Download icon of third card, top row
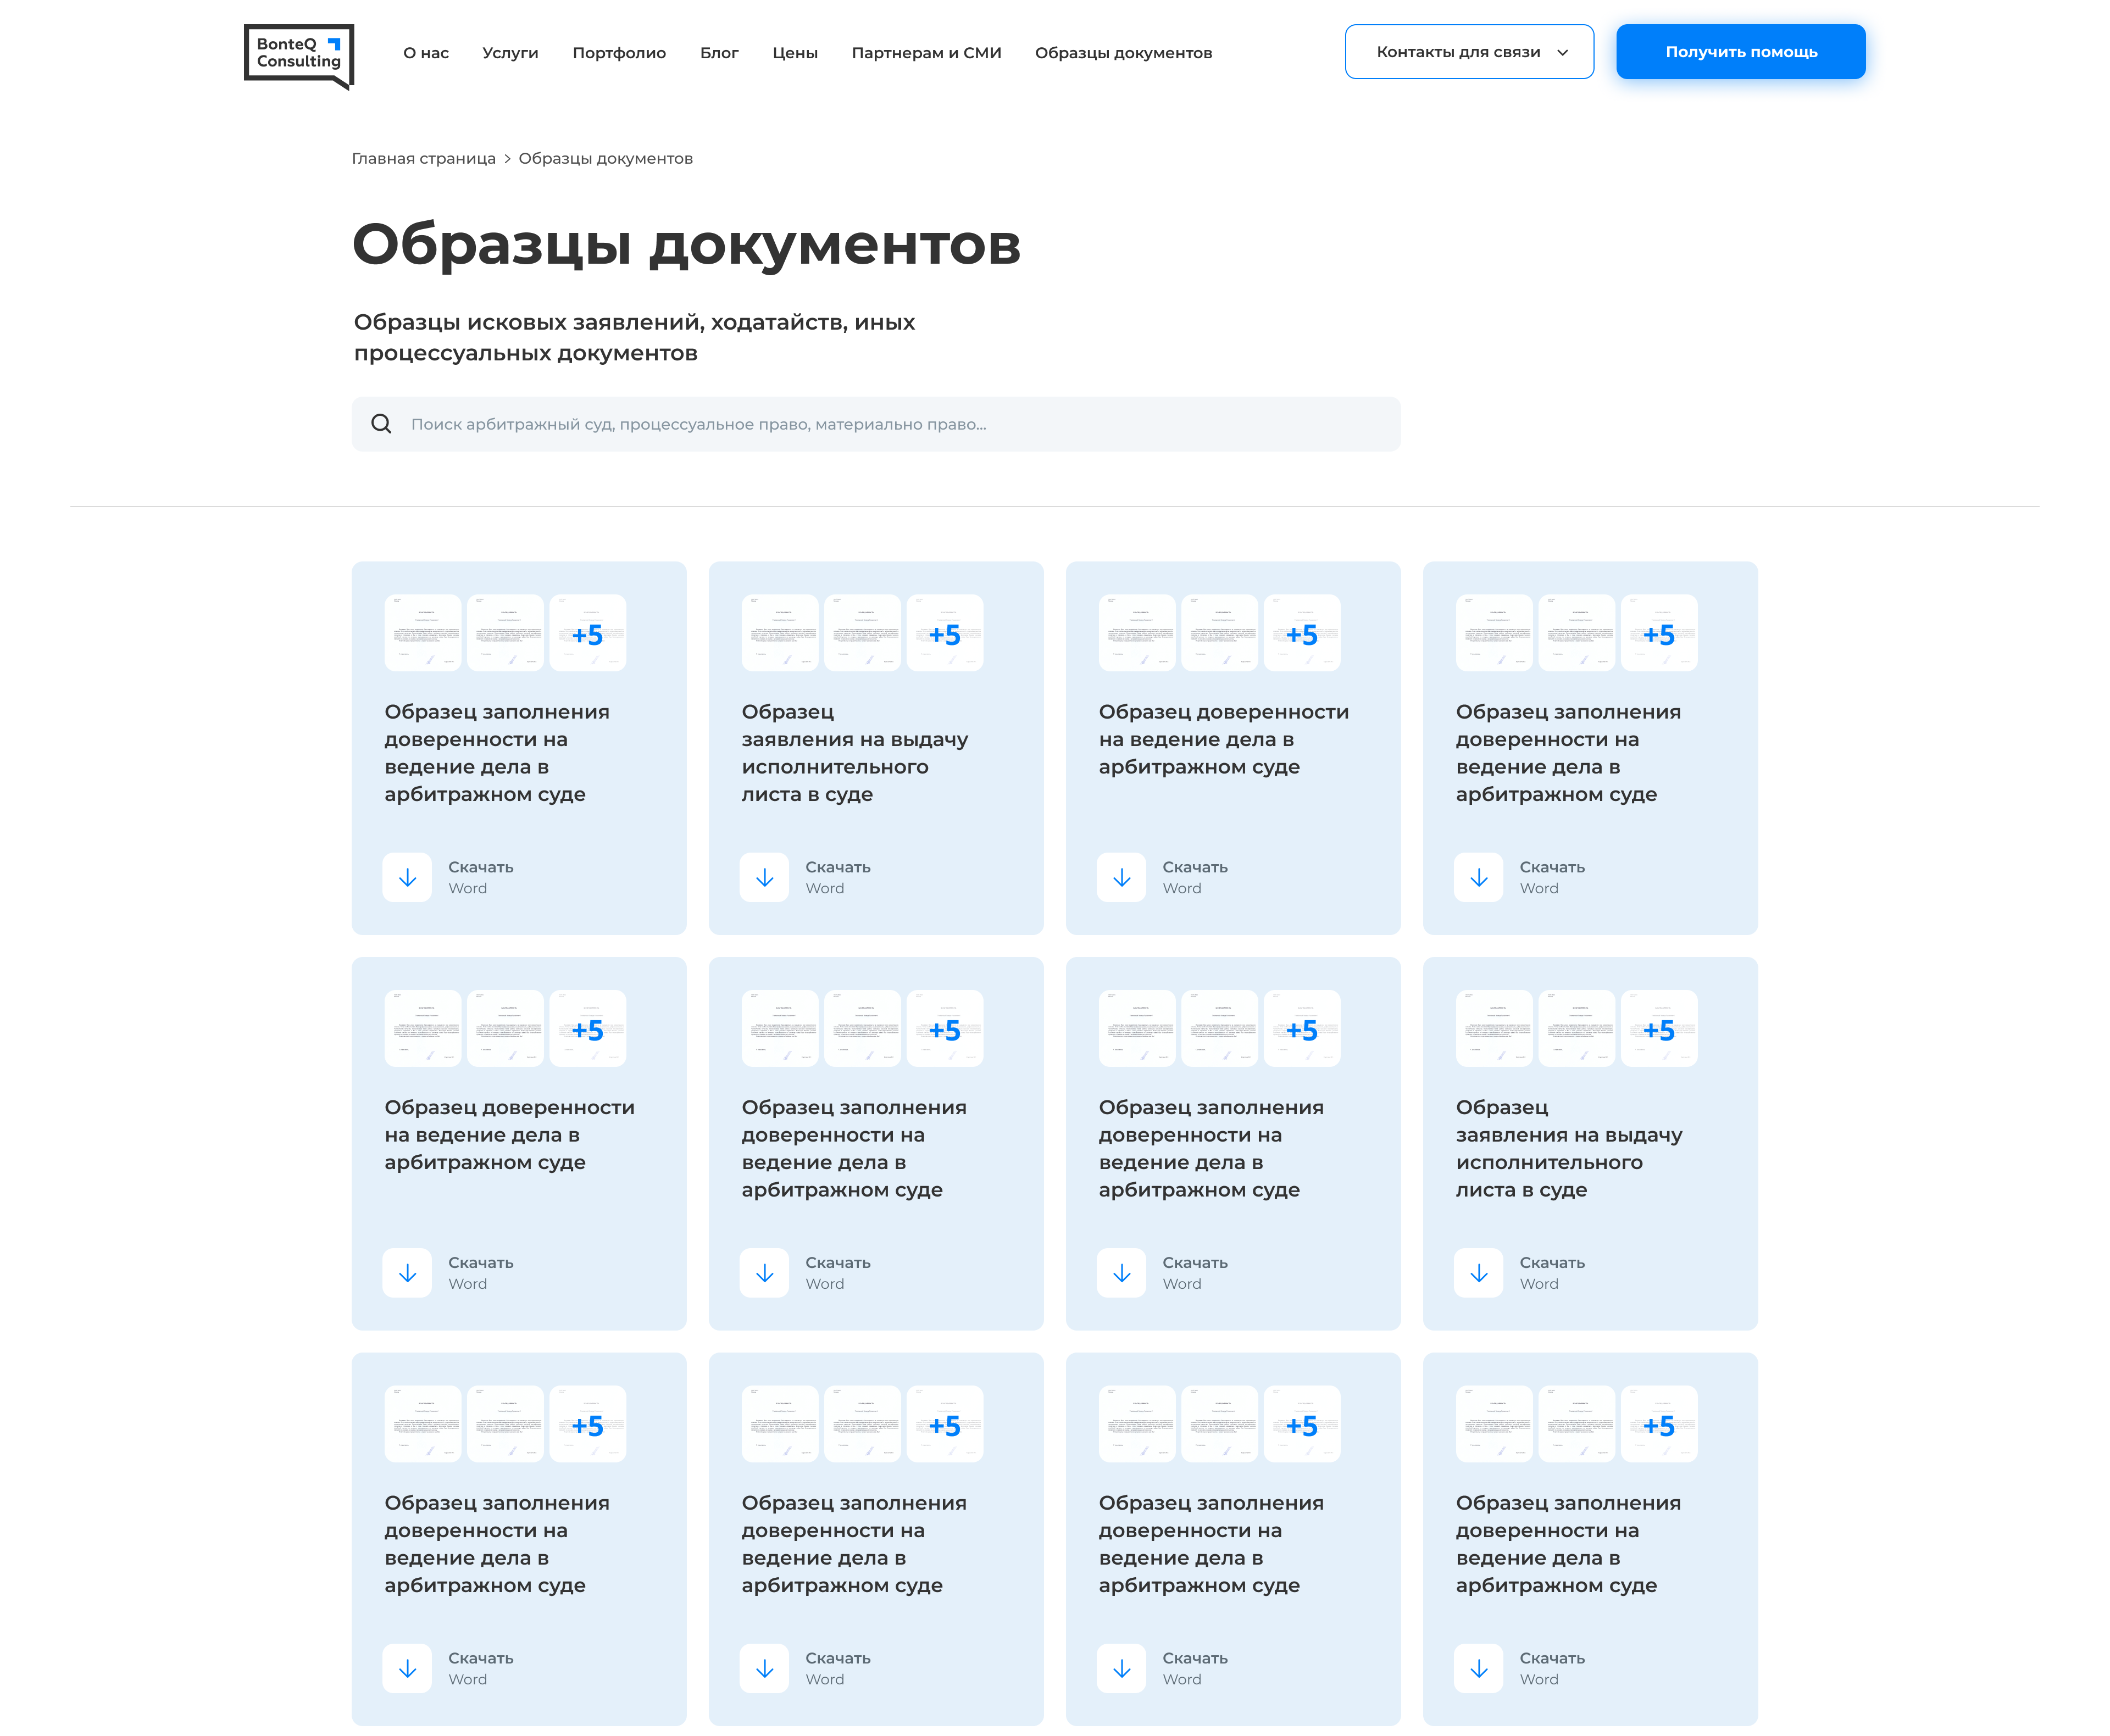 click(1121, 877)
